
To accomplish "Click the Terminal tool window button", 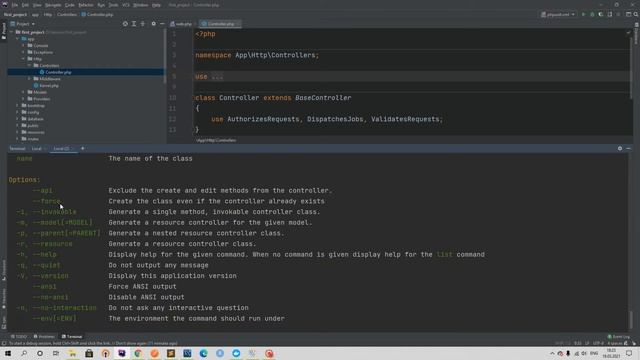I will pyautogui.click(x=72, y=337).
